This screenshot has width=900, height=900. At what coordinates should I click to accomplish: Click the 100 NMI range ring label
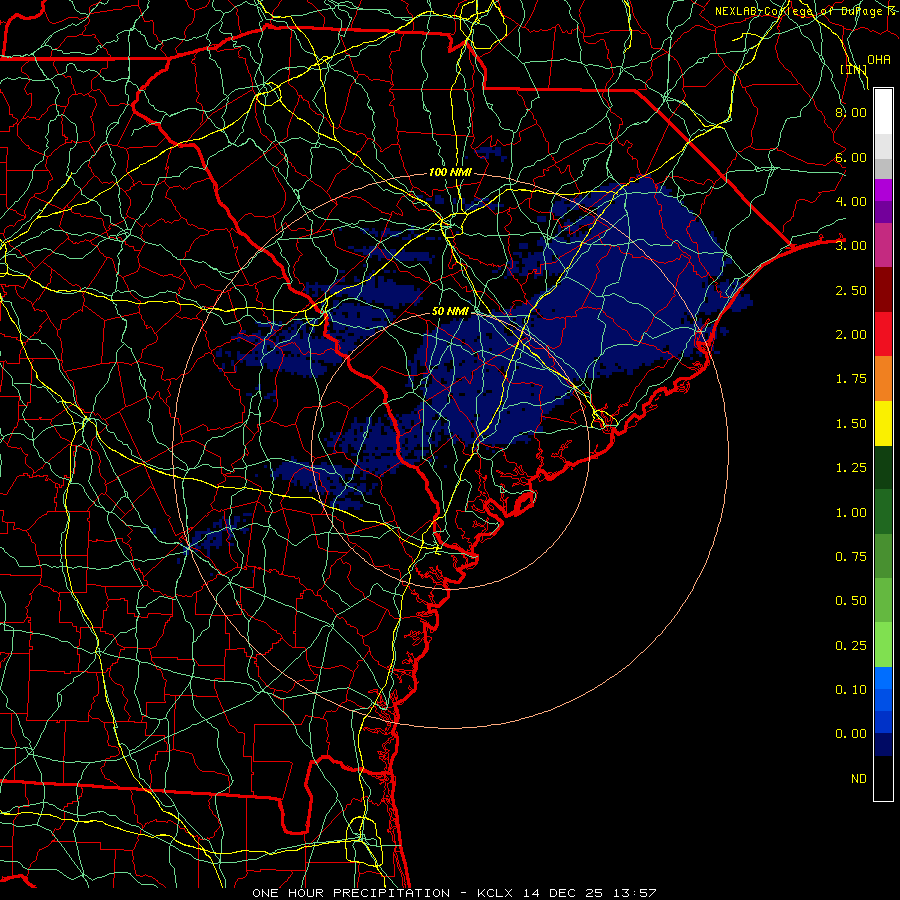[450, 172]
